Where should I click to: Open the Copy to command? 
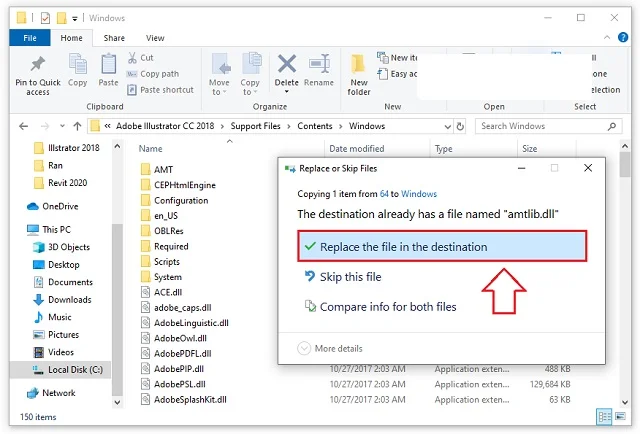(250, 74)
